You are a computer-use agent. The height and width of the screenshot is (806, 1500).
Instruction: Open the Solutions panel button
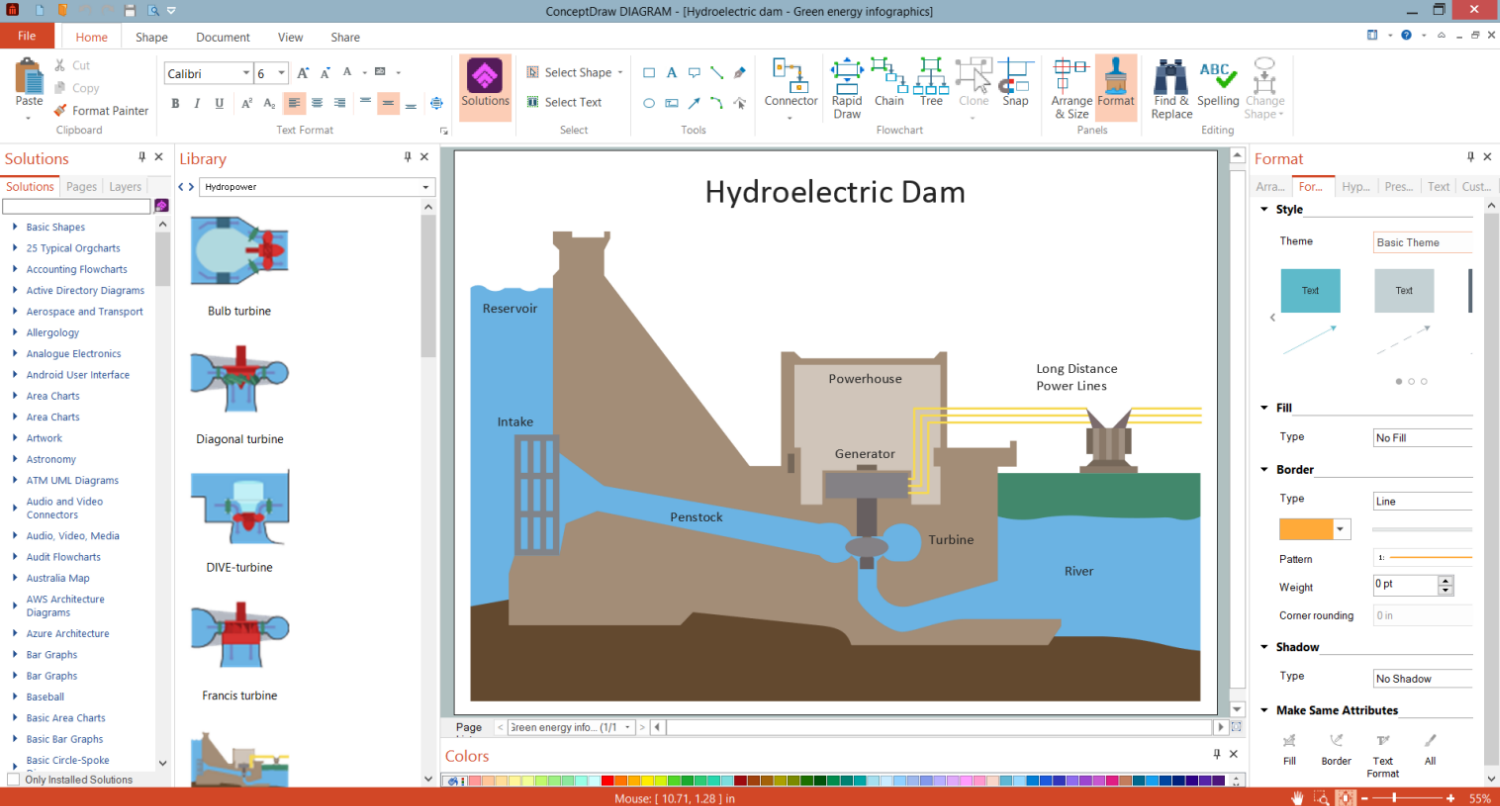tap(485, 87)
